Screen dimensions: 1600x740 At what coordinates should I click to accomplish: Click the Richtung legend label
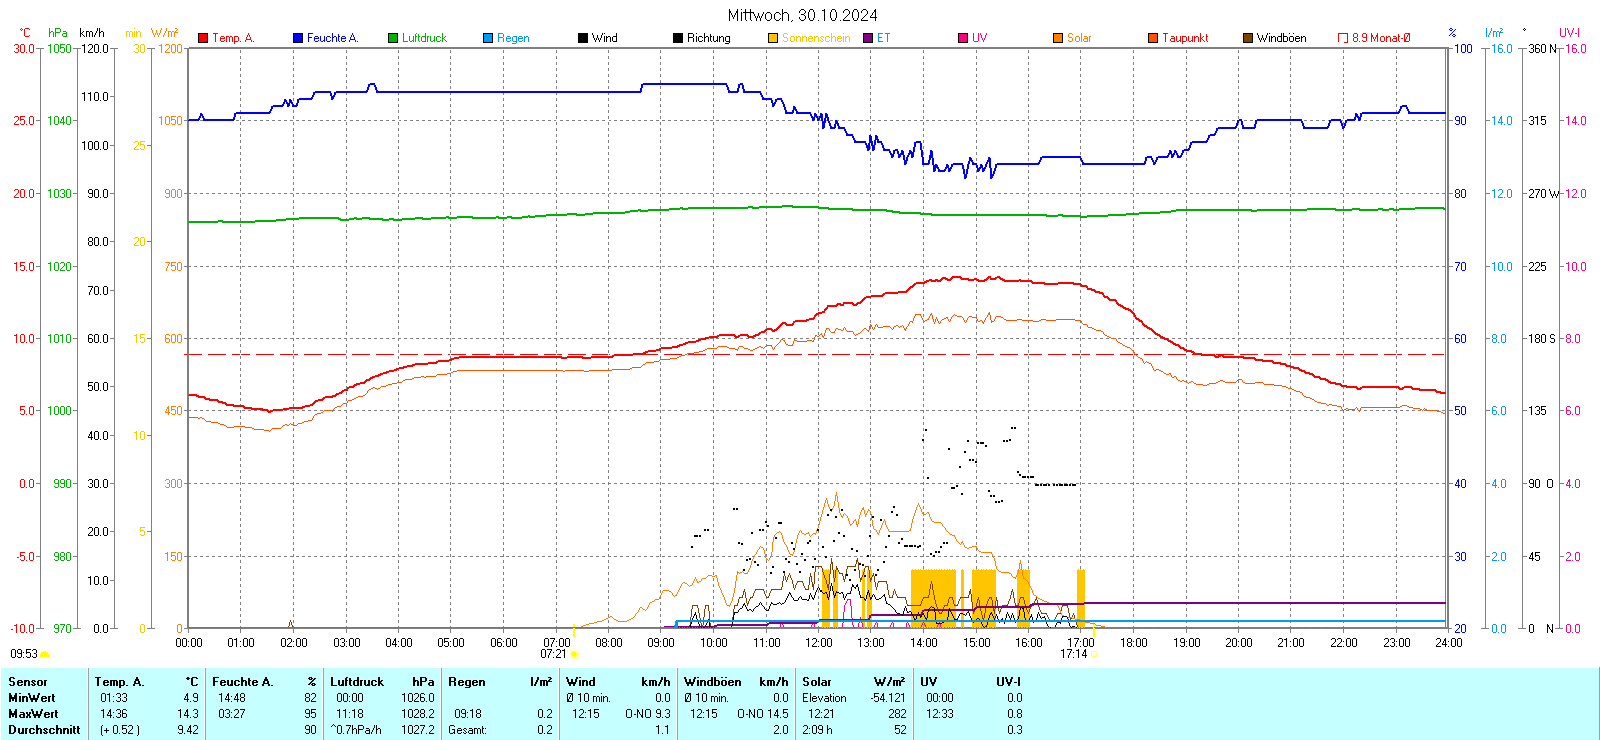pyautogui.click(x=708, y=38)
